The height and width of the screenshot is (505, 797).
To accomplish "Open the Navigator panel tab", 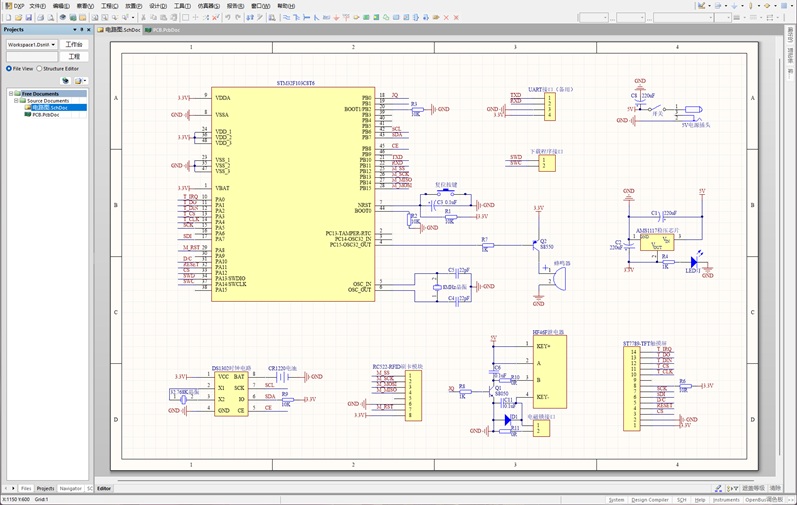I will coord(70,488).
